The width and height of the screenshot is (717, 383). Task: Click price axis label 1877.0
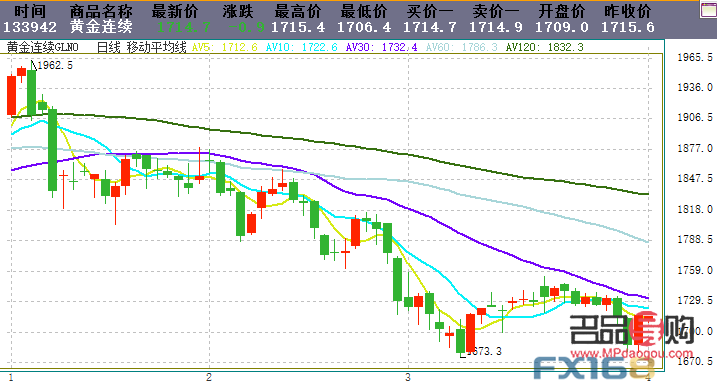[695, 148]
